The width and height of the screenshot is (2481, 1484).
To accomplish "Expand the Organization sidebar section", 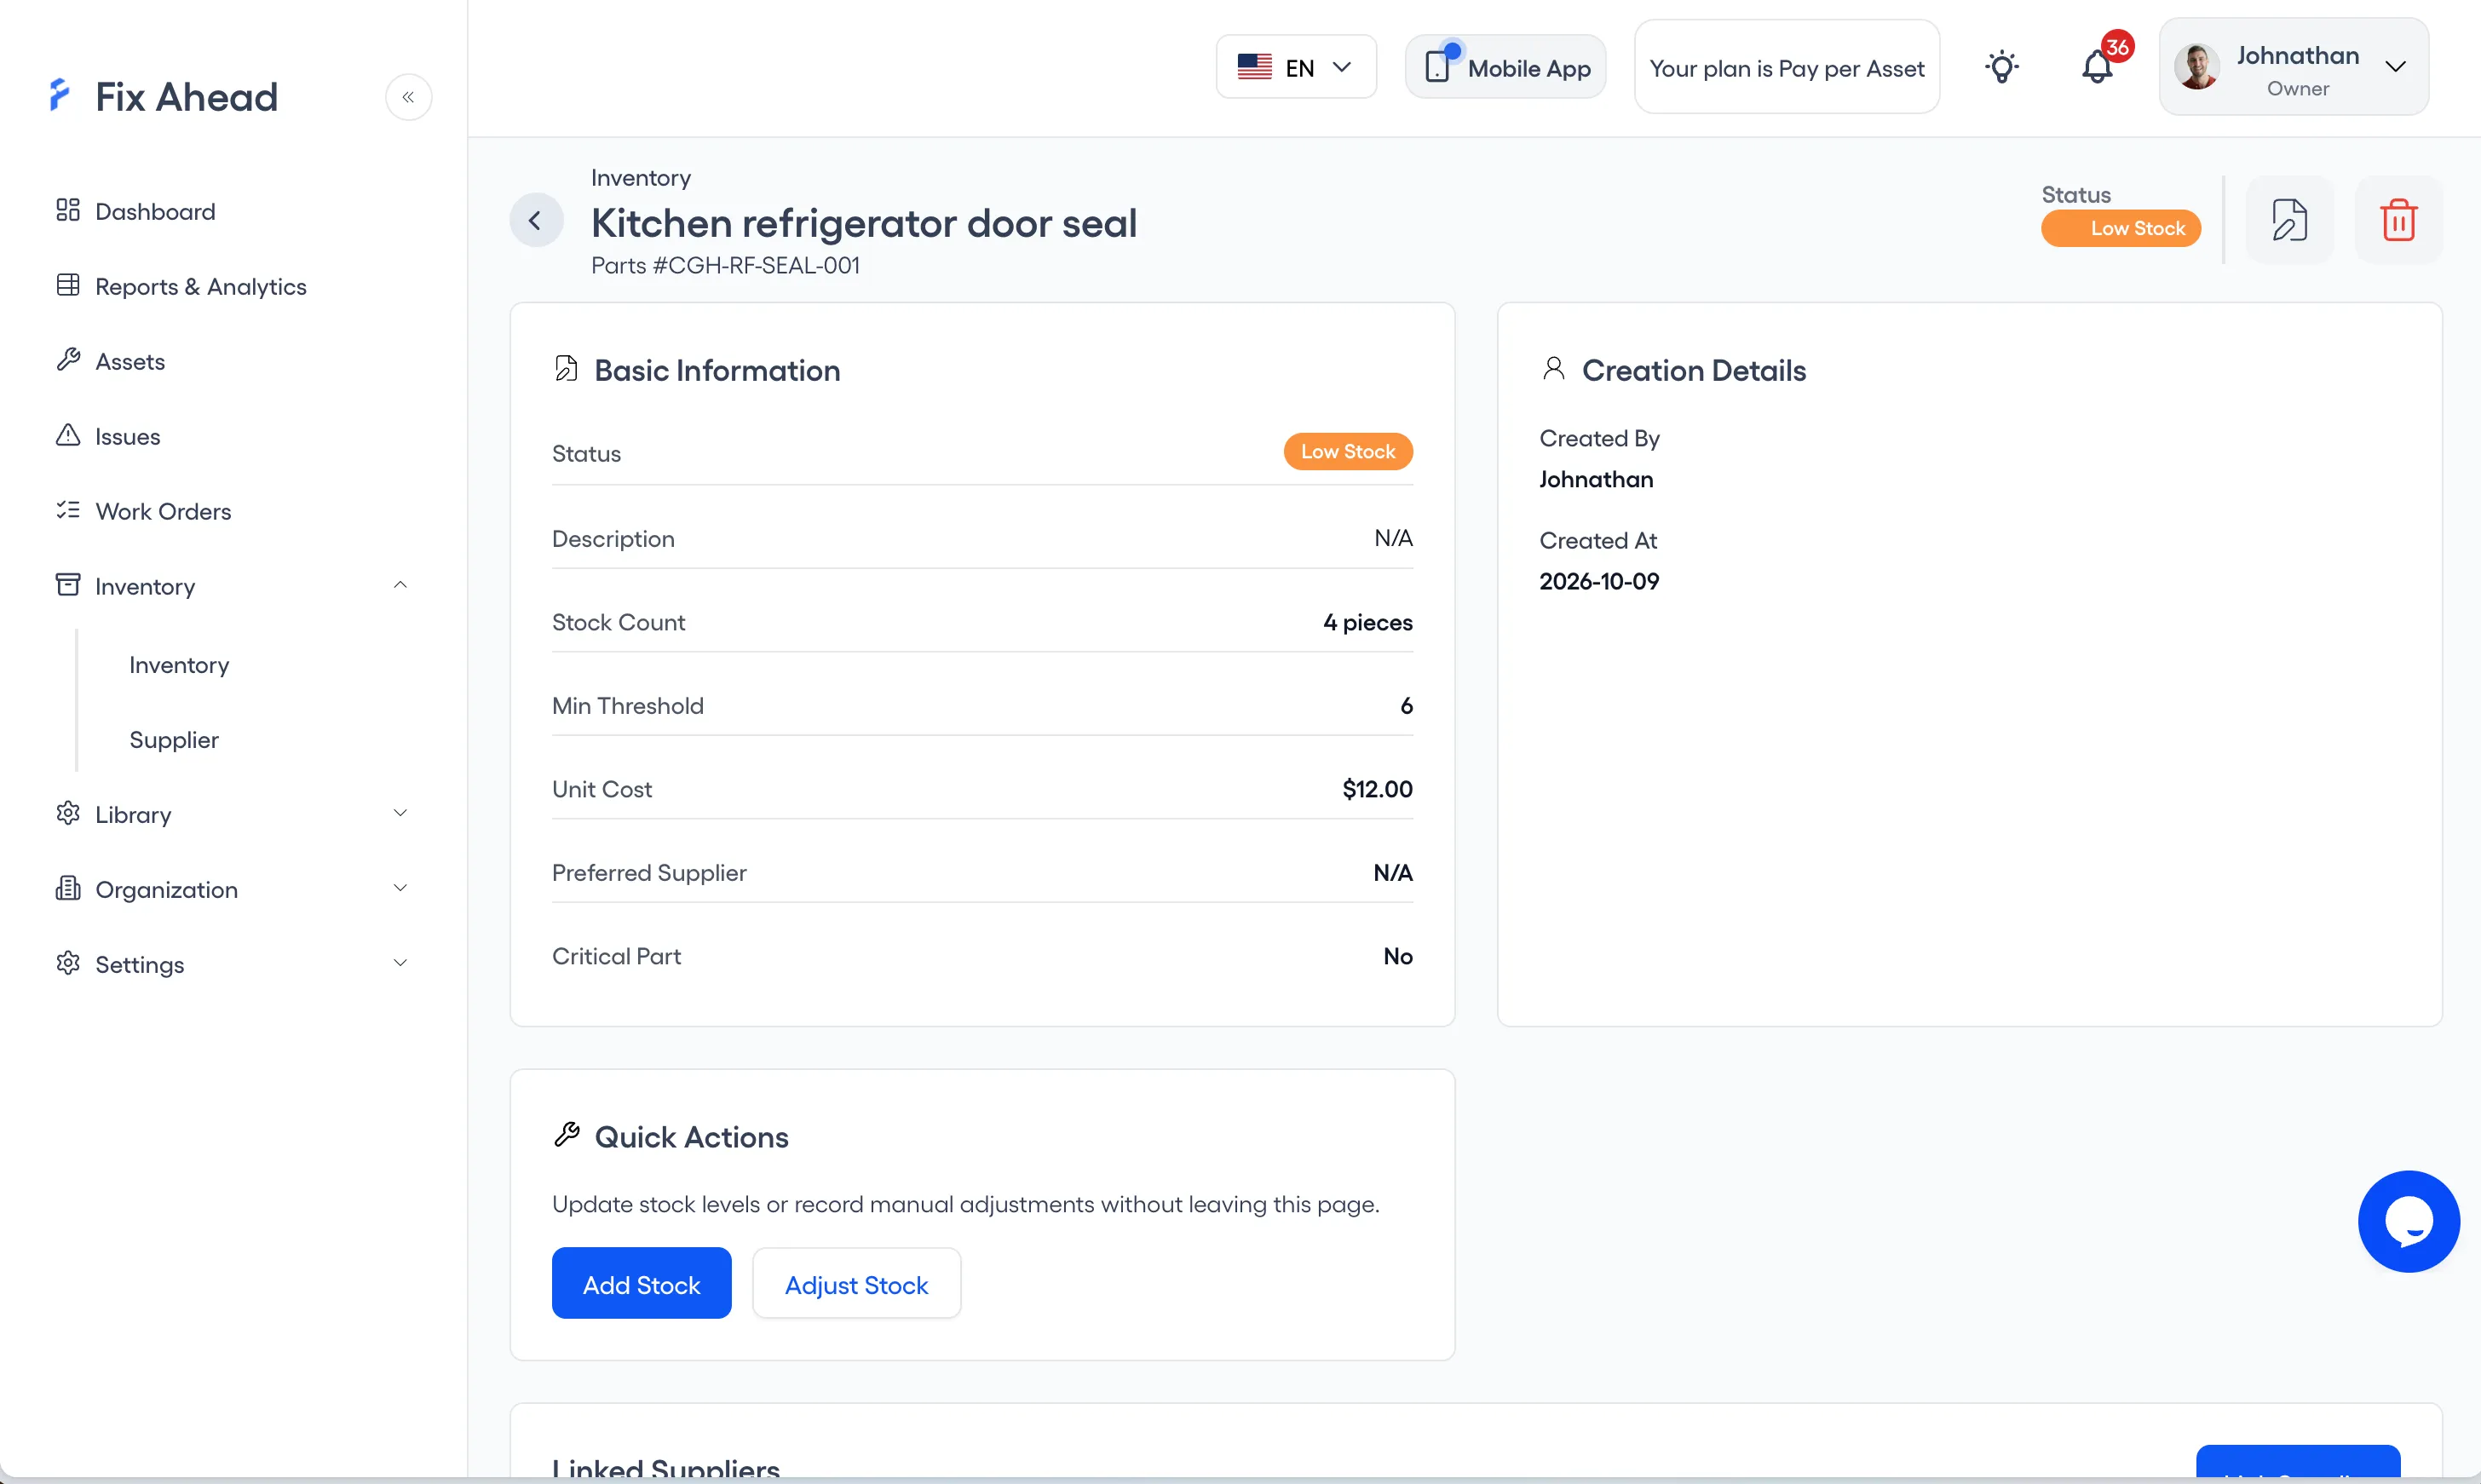I will [x=400, y=888].
